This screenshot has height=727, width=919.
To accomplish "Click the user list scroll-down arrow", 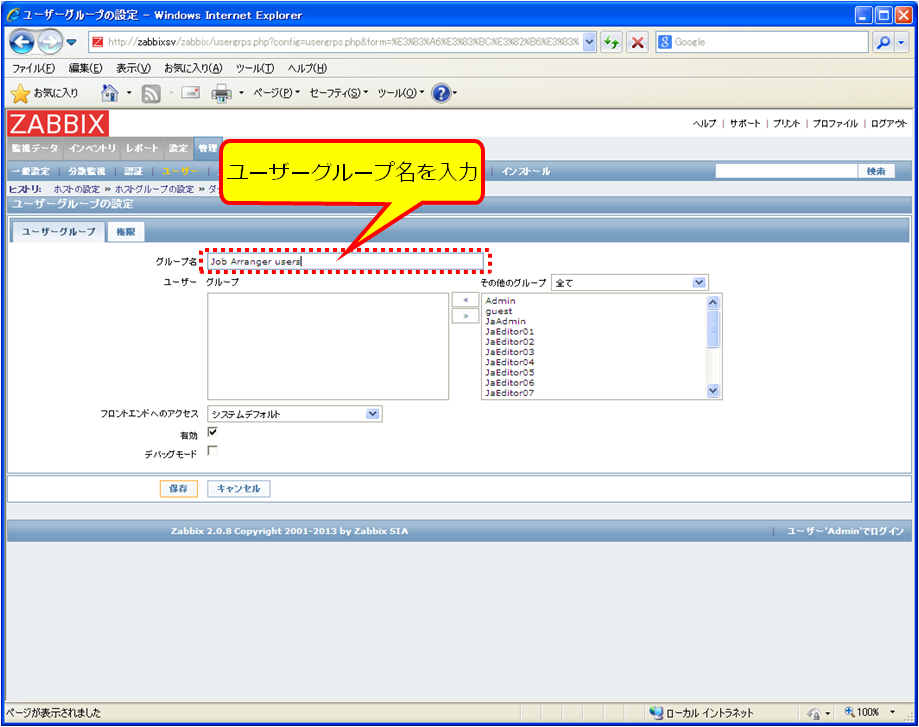I will point(713,390).
